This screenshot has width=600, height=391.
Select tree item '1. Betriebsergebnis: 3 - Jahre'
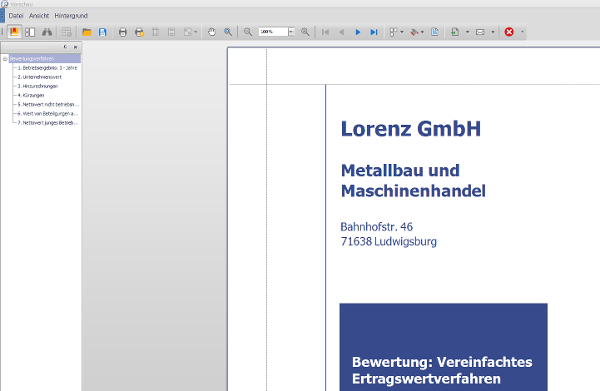click(x=47, y=68)
